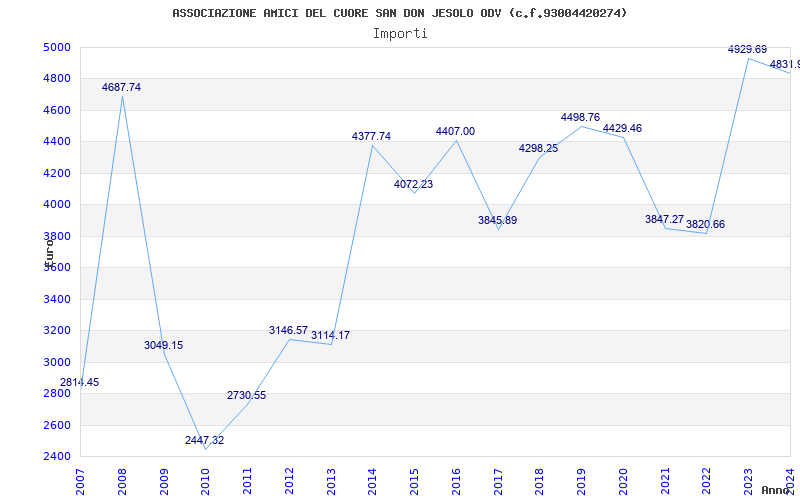Click the 3049.15 data label

coord(163,345)
